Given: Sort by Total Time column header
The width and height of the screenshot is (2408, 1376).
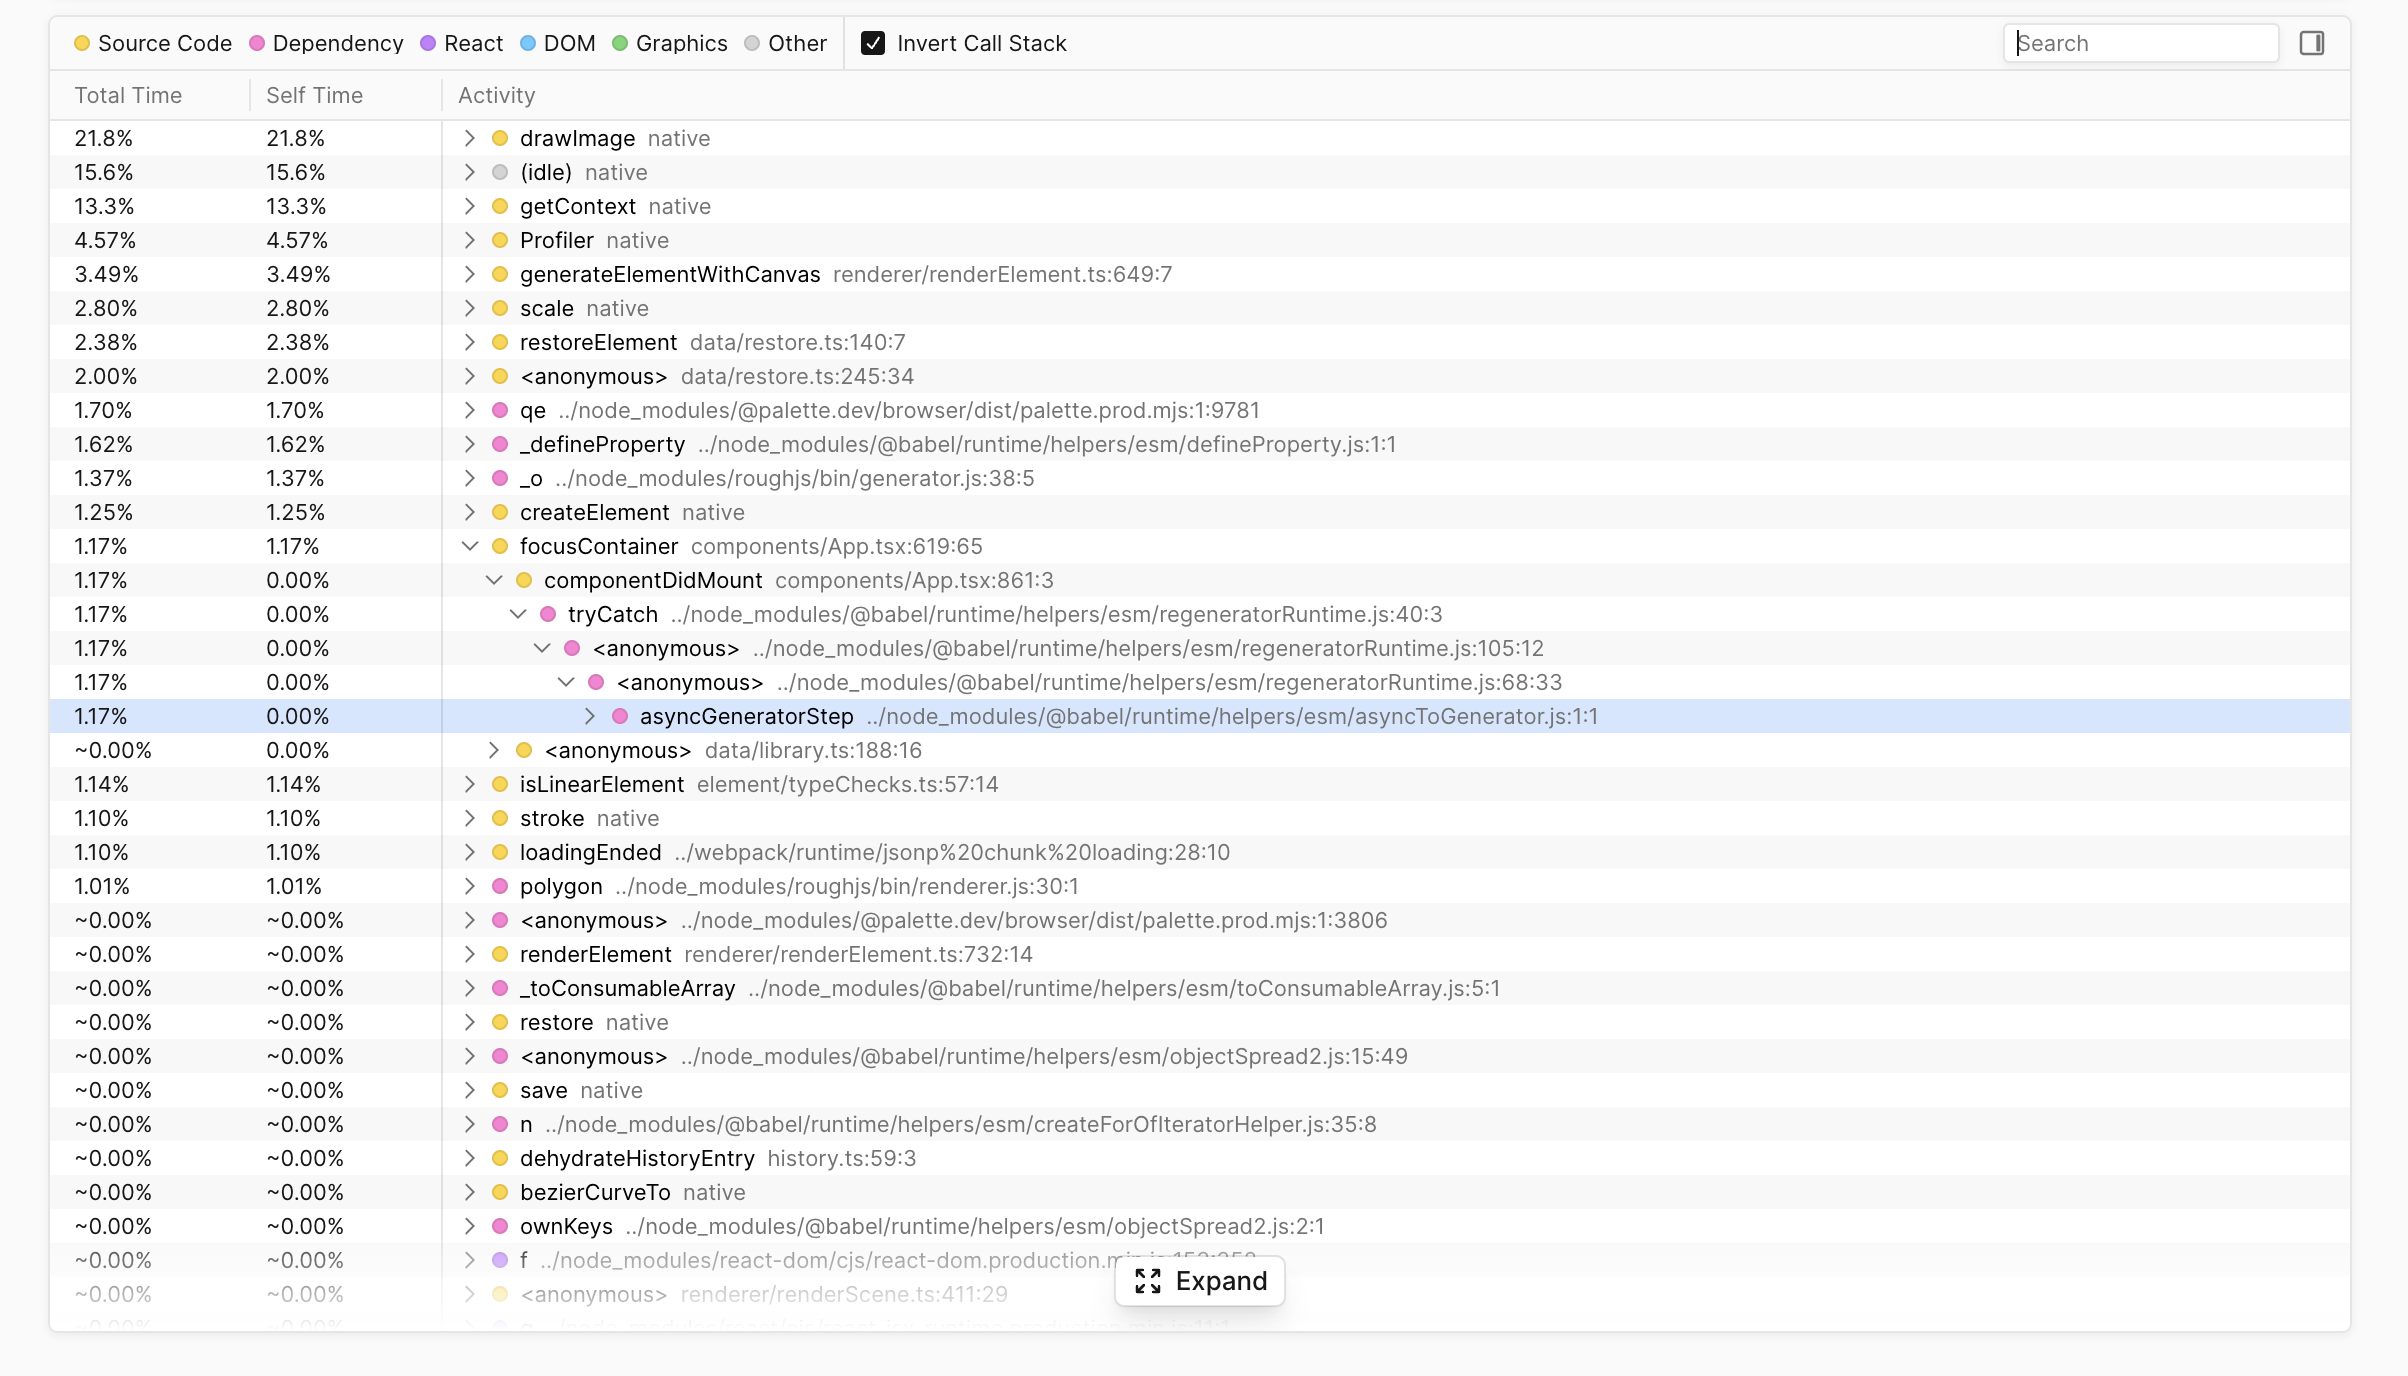Looking at the screenshot, I should (128, 95).
